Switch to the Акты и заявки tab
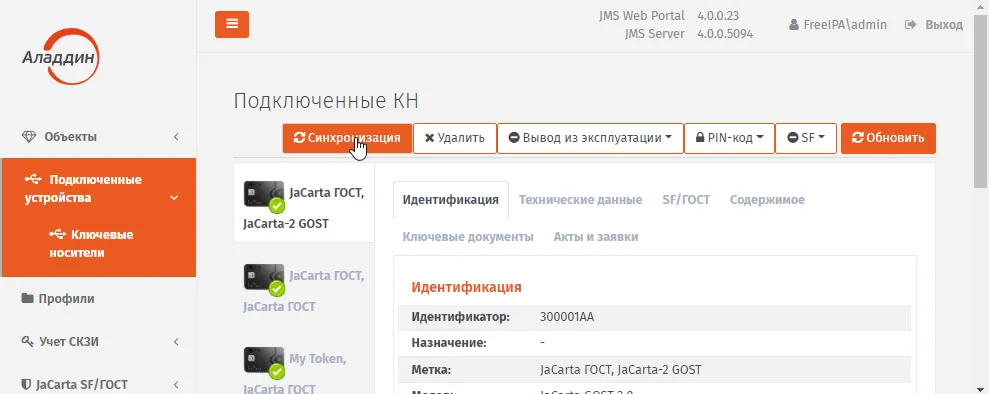This screenshot has height=394, width=989. pos(596,237)
